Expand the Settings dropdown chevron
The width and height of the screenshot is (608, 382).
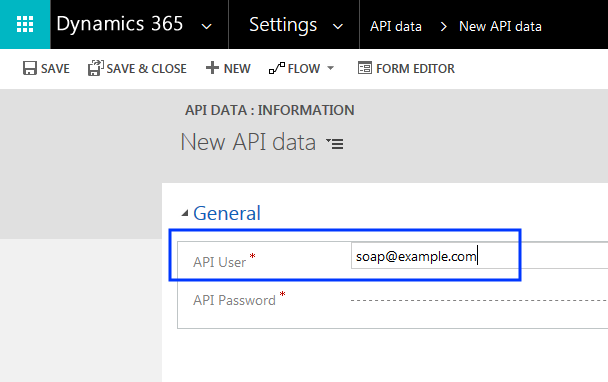tap(338, 26)
